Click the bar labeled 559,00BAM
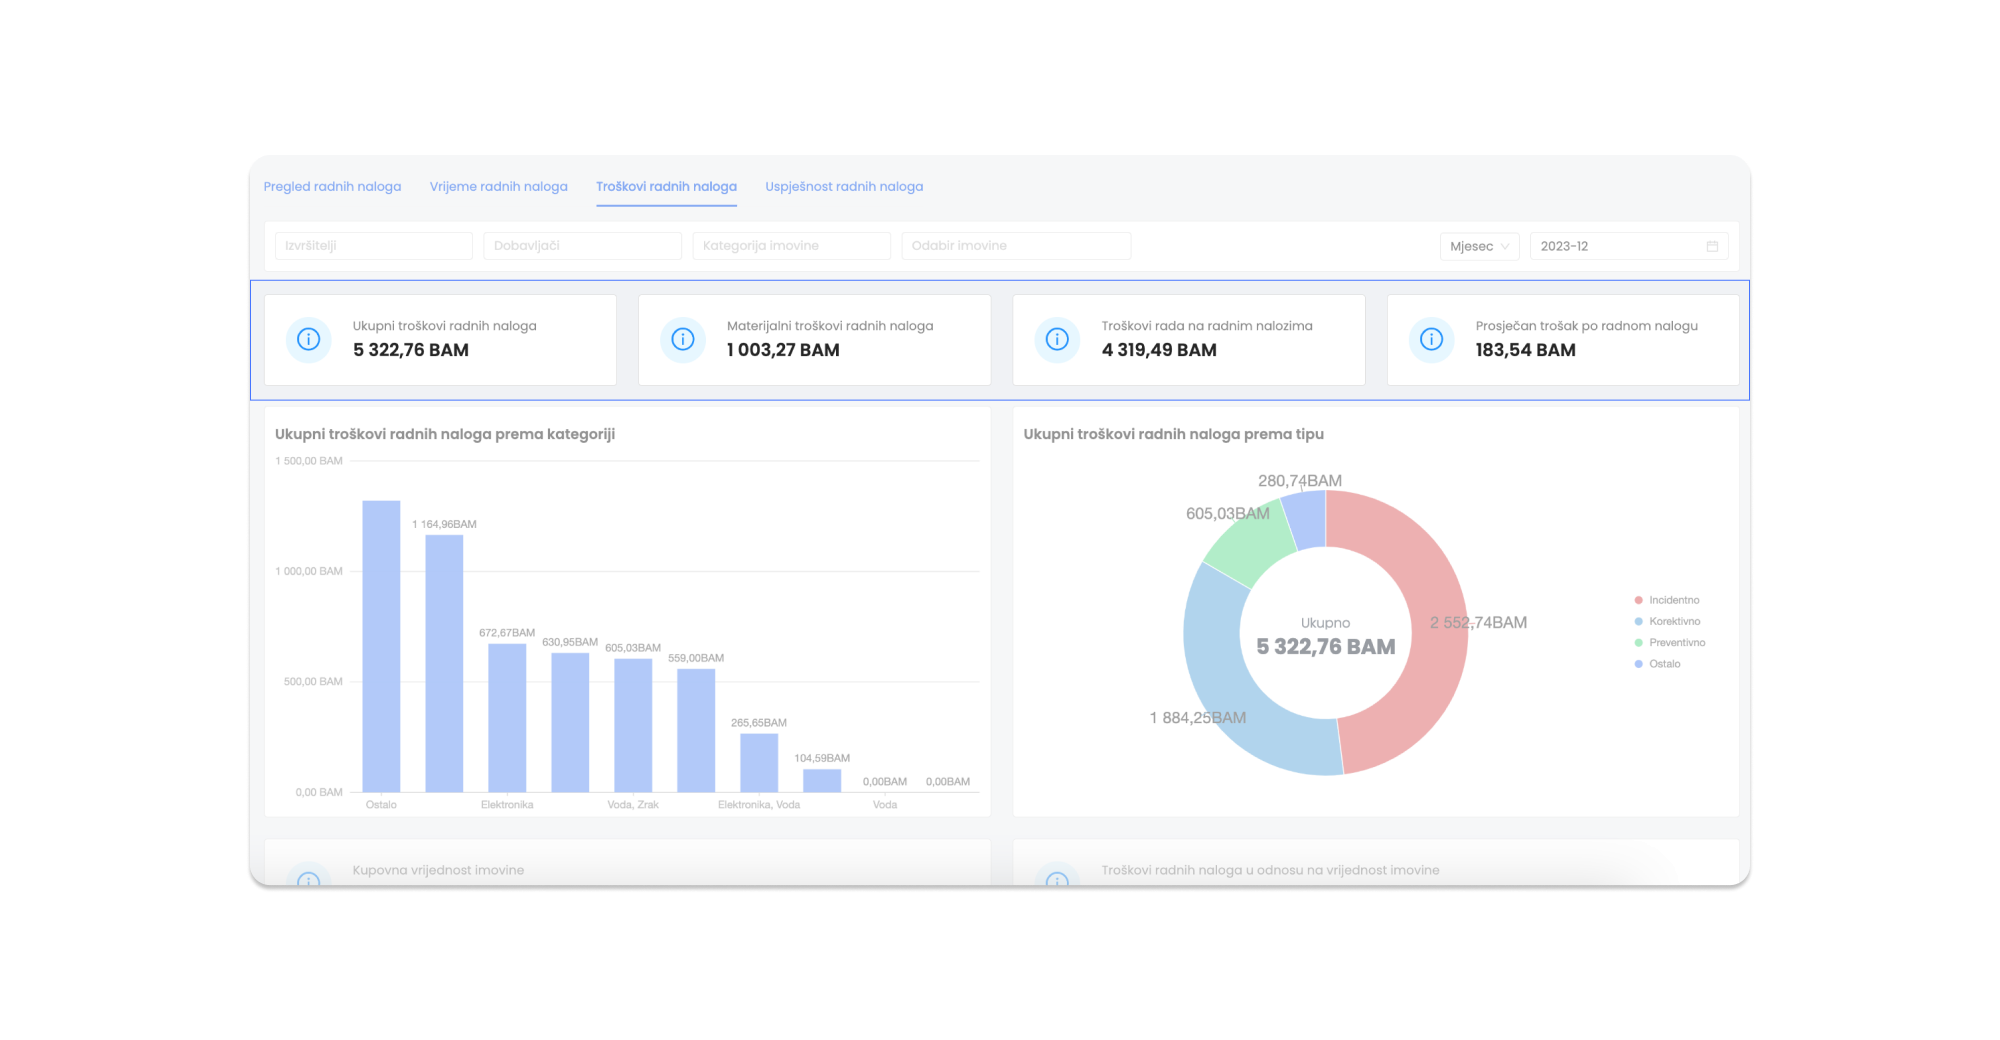 696,730
